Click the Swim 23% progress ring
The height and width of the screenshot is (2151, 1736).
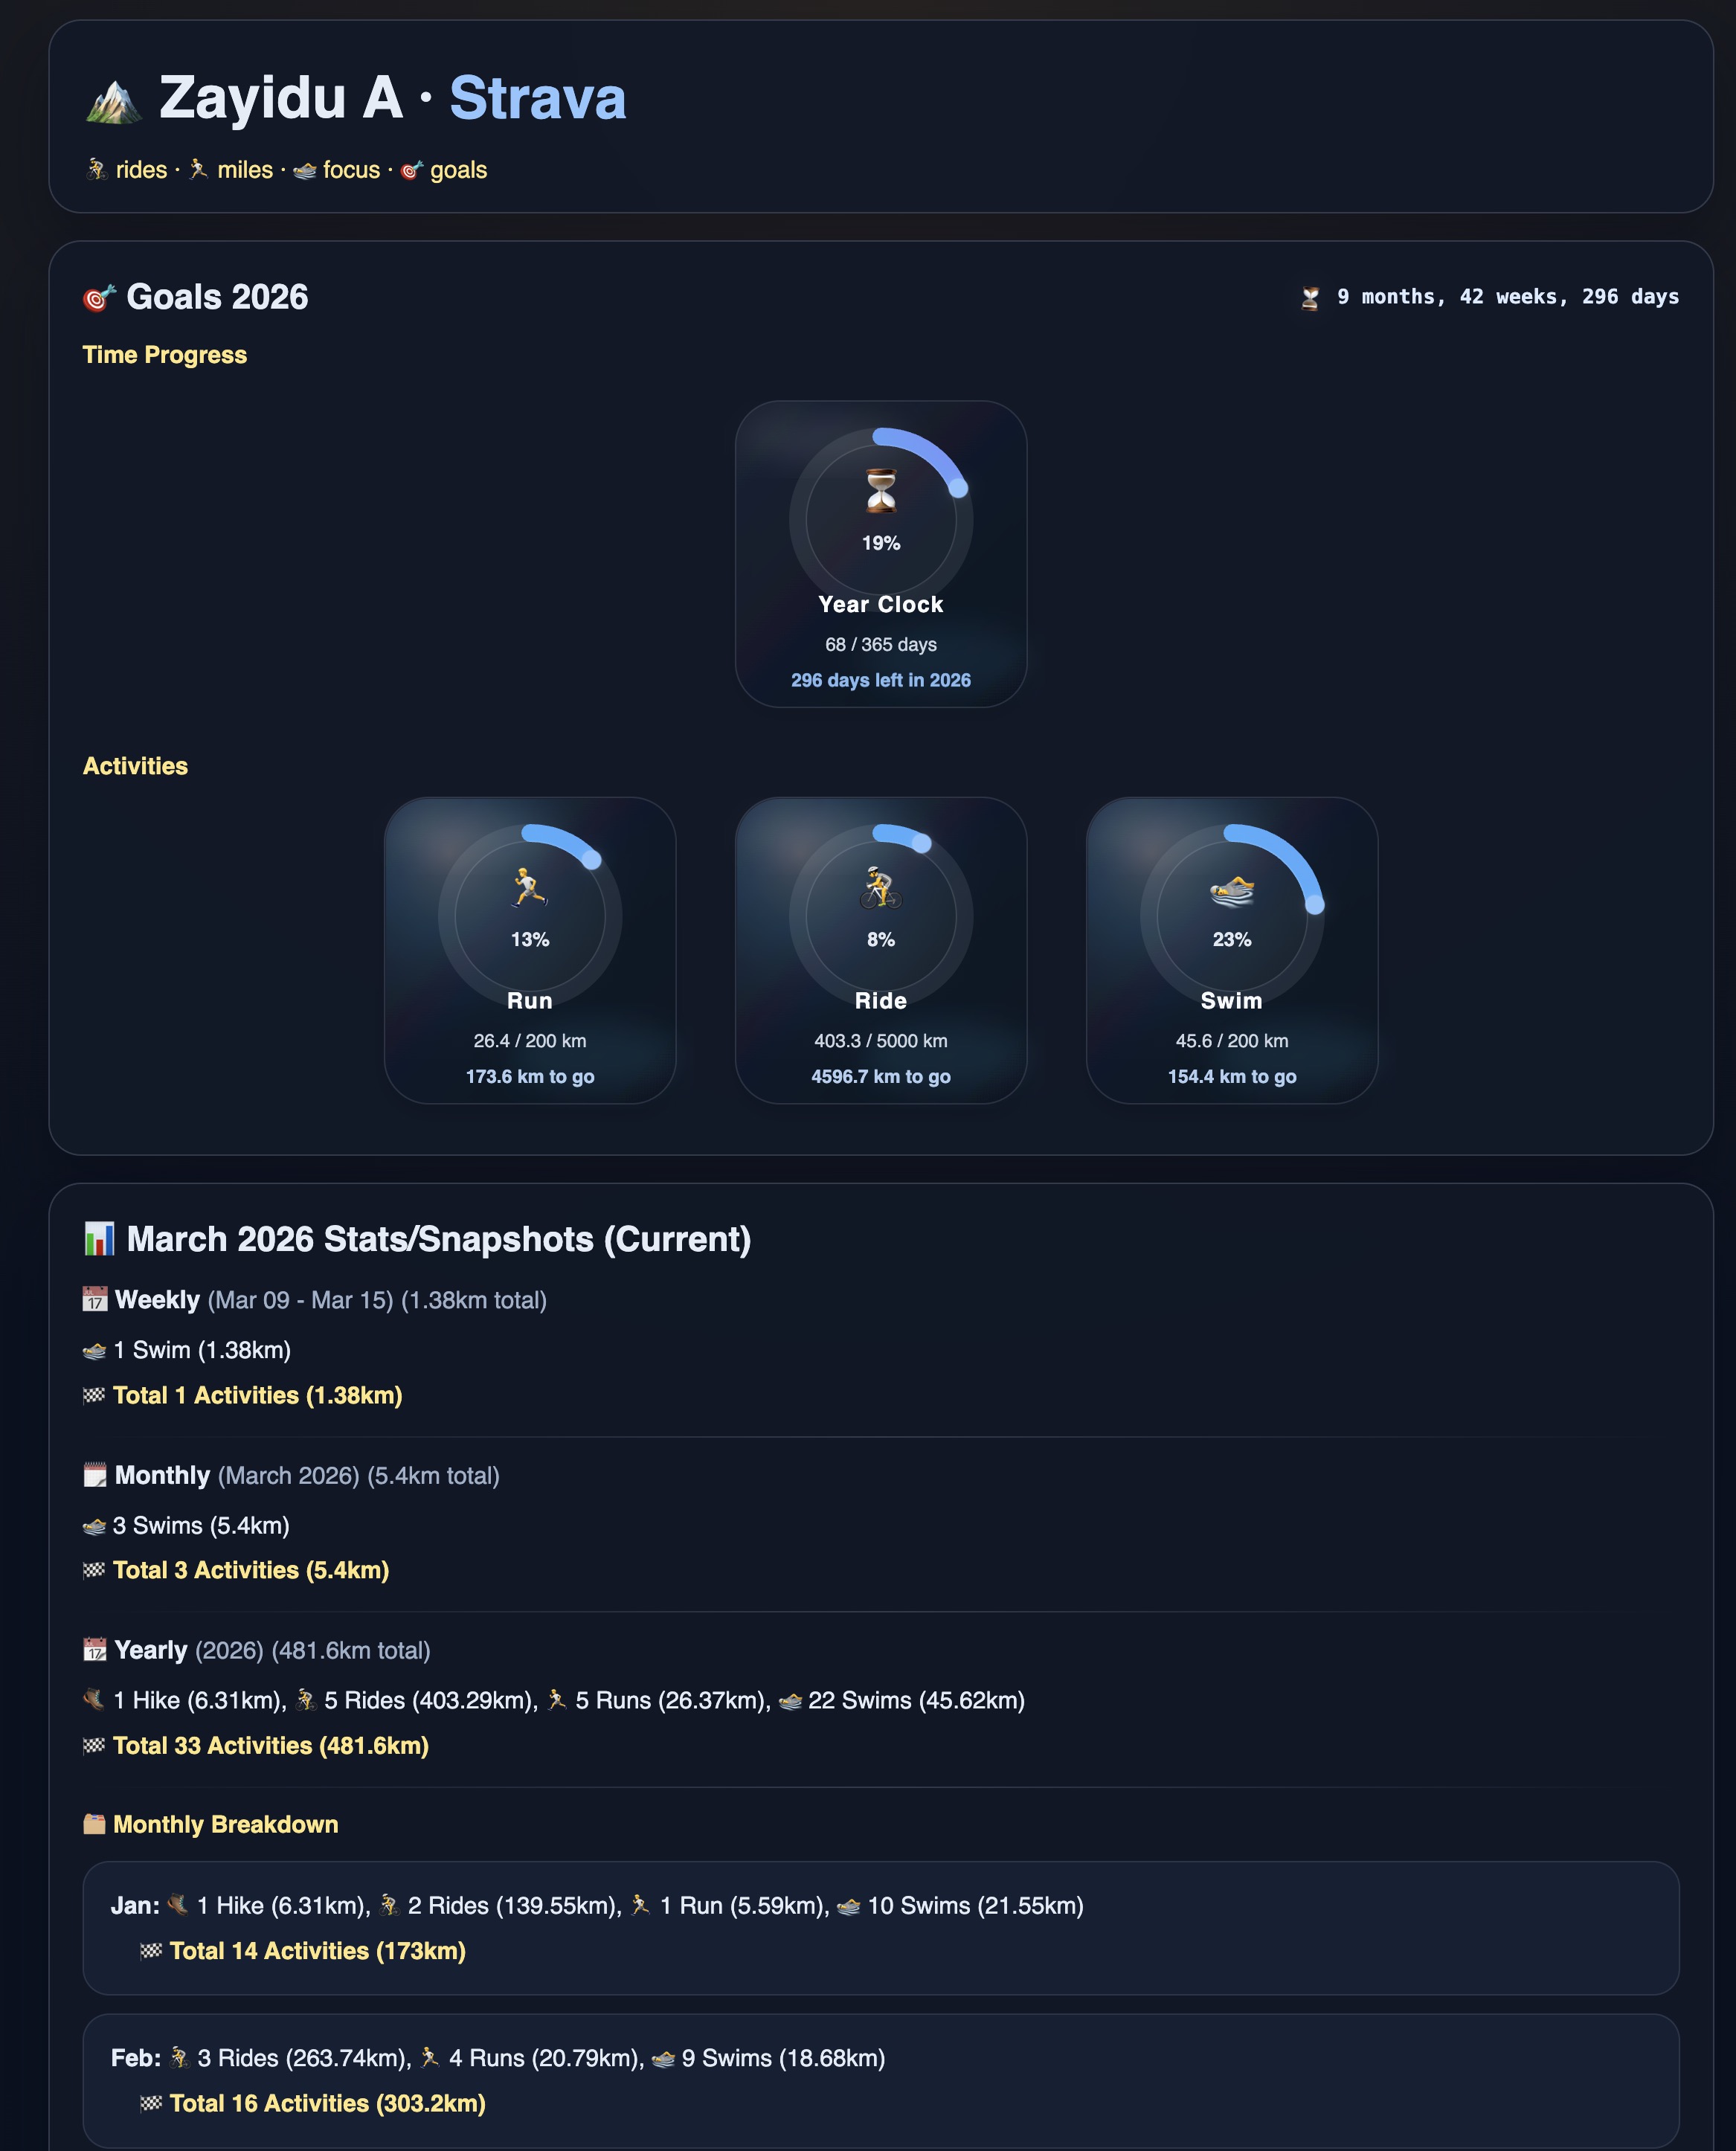[x=1232, y=916]
